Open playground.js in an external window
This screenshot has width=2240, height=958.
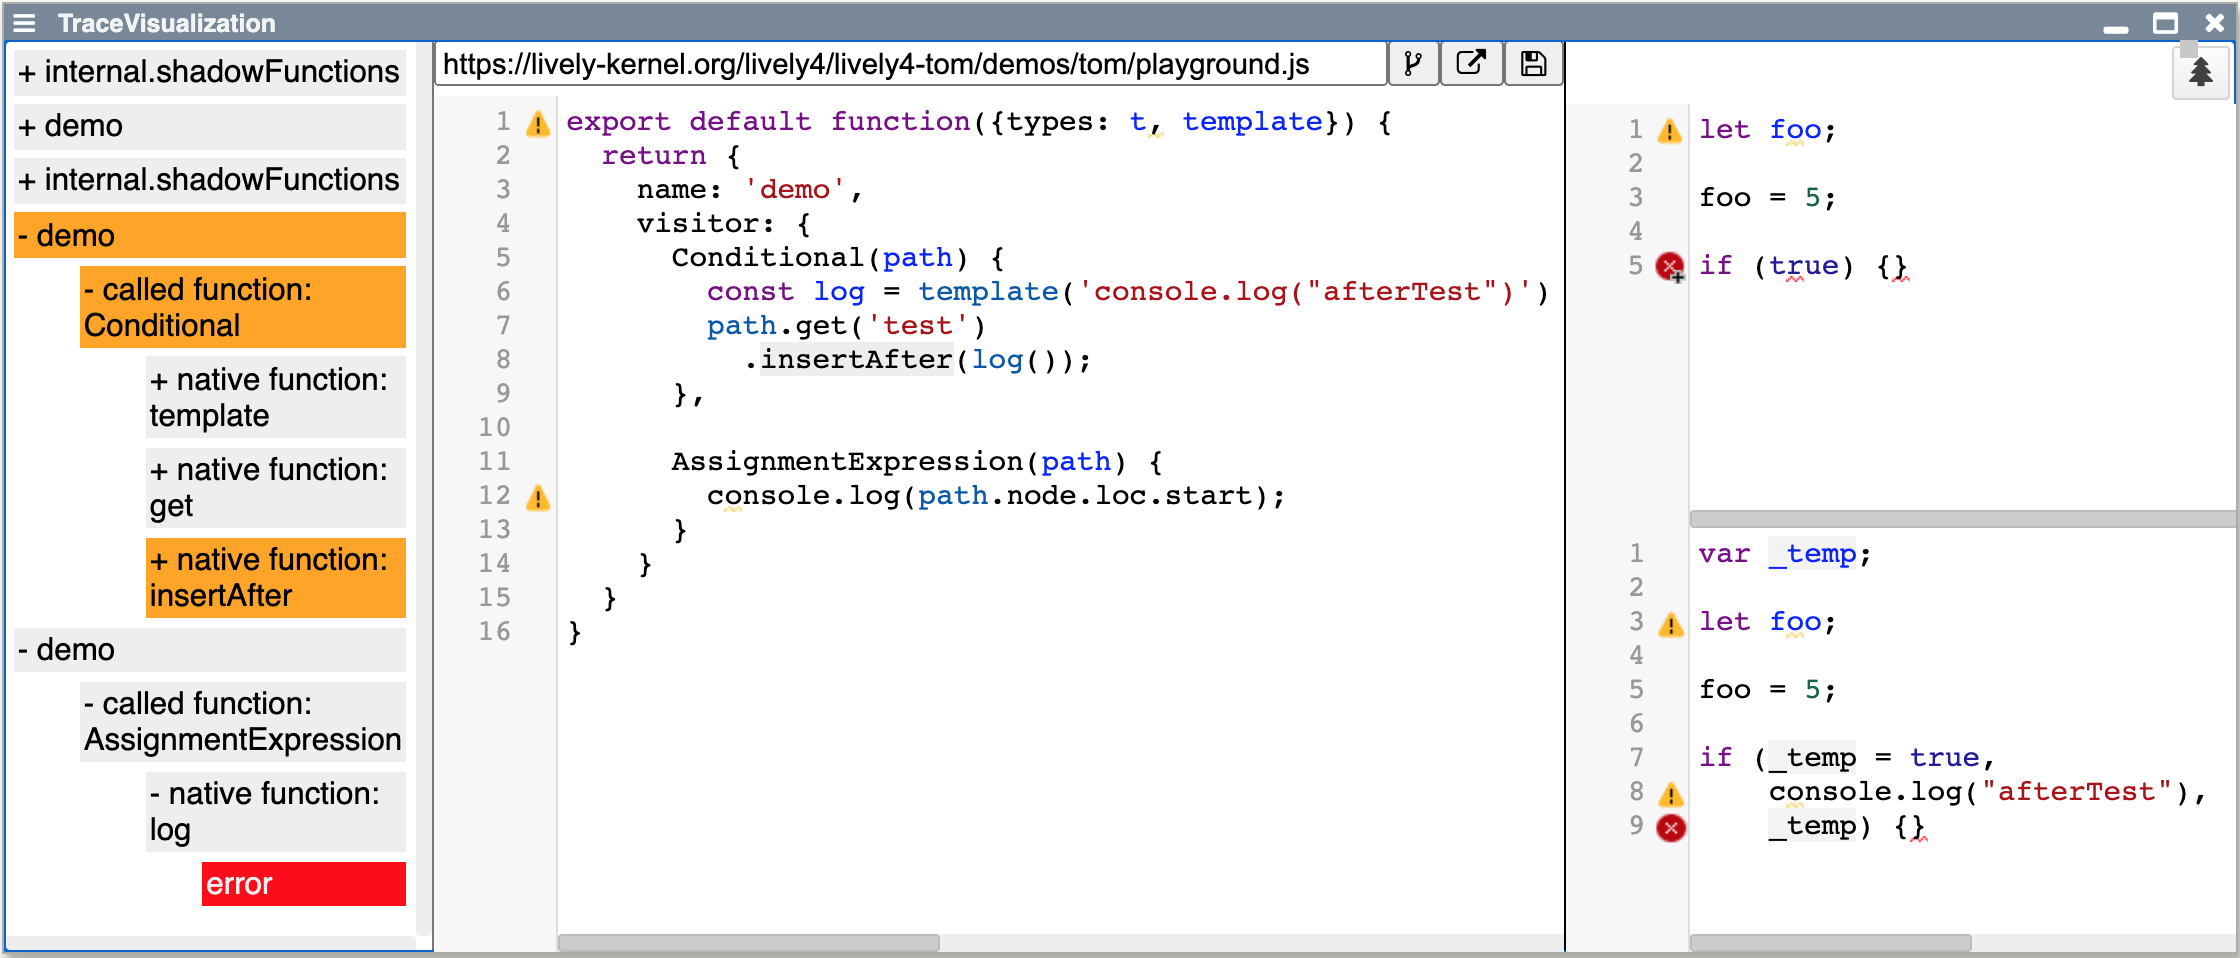(1471, 62)
